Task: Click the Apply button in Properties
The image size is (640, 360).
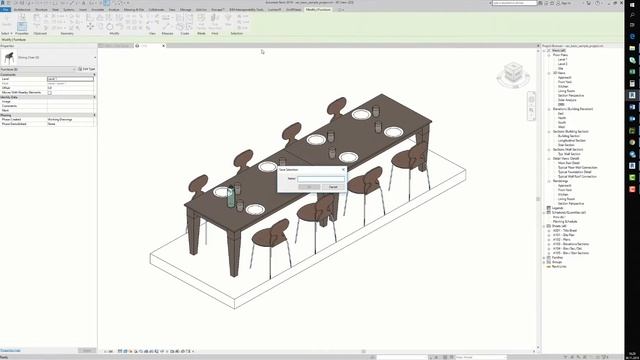Action: [87, 351]
